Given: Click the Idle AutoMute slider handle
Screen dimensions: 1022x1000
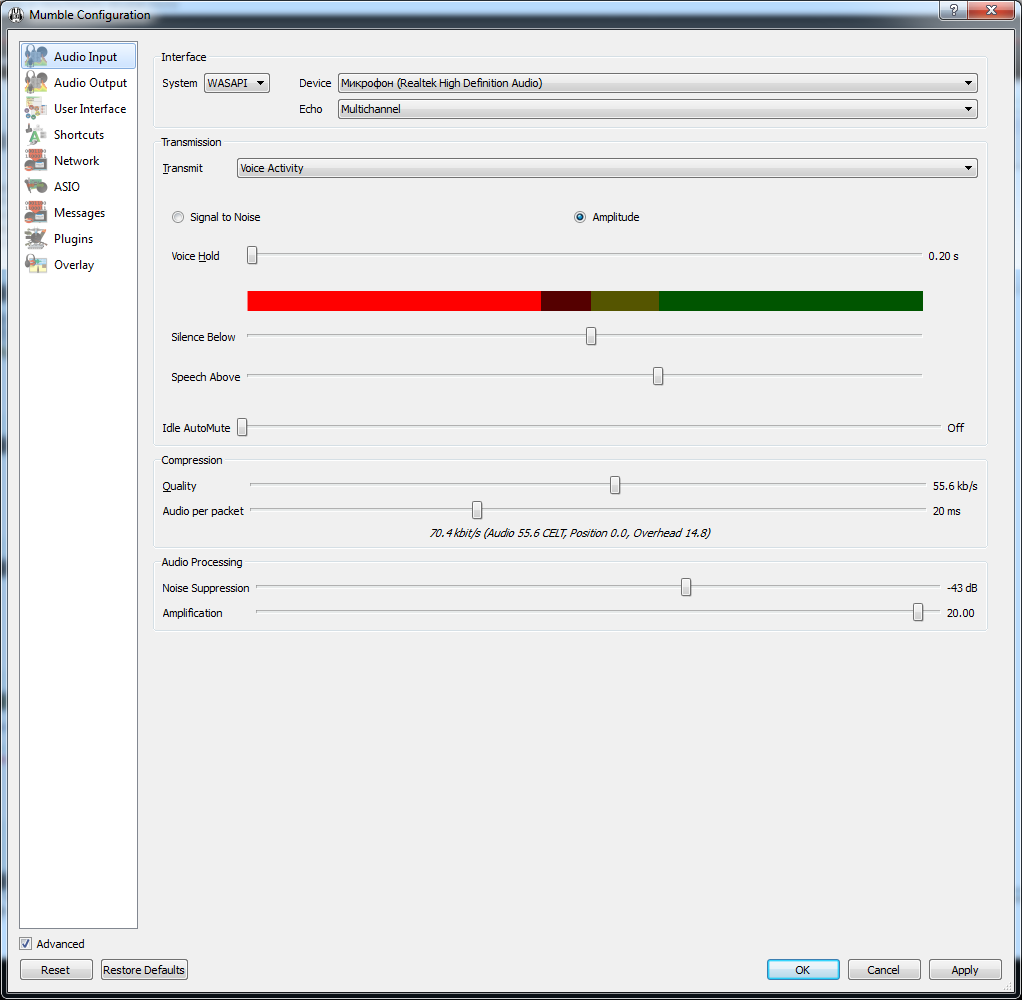Looking at the screenshot, I should click(242, 427).
